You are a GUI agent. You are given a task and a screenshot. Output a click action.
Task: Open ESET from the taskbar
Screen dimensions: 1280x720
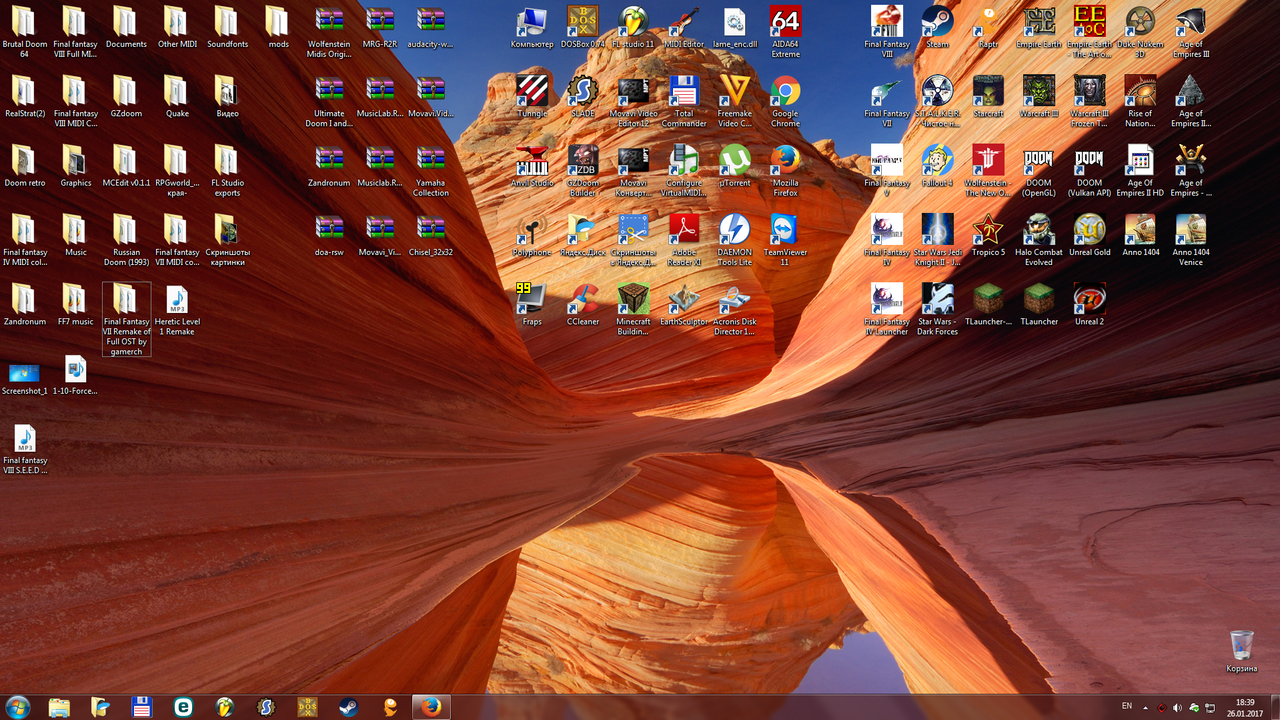pos(183,707)
